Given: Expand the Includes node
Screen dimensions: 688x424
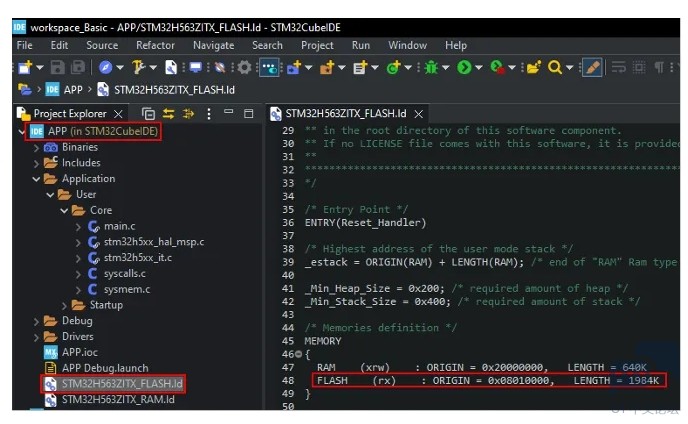Looking at the screenshot, I should (36, 163).
